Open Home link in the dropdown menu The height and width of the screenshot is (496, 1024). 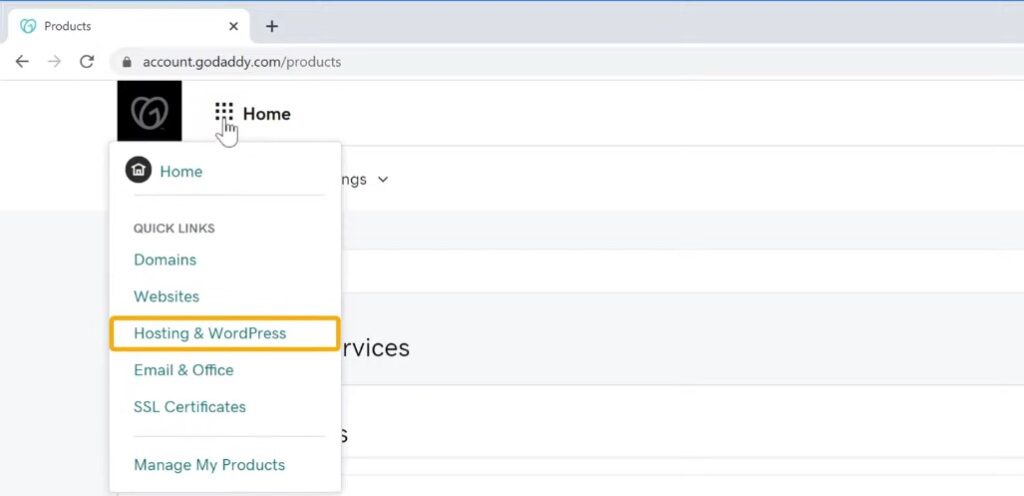pos(181,172)
